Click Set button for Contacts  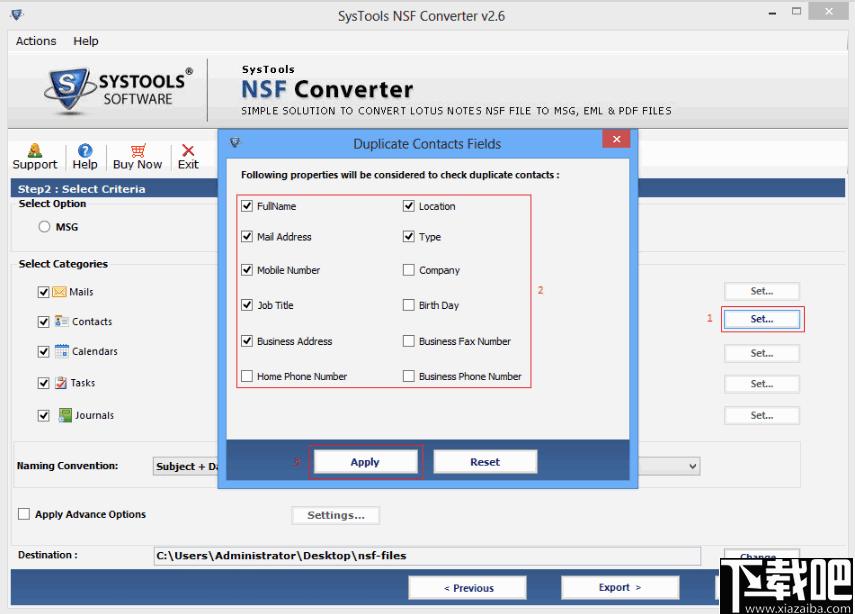pos(762,319)
